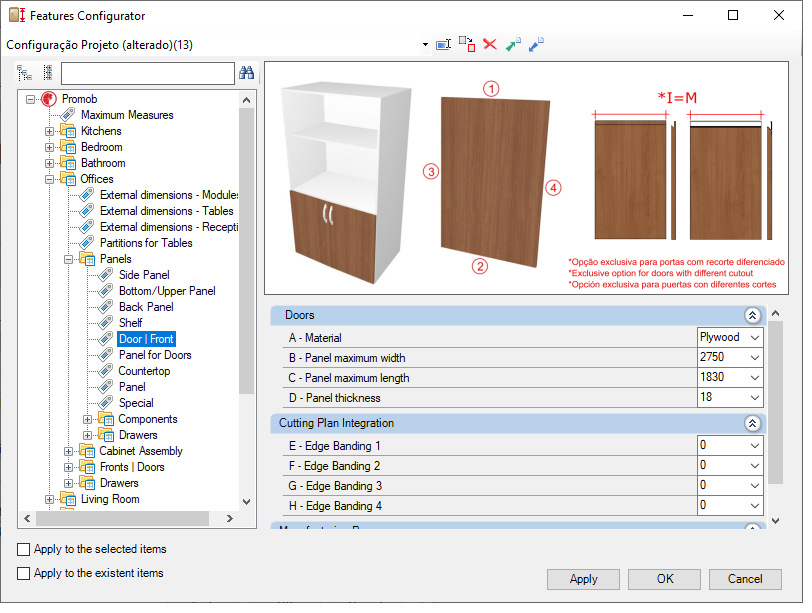
Task: Select the Bottom/Upper Panel tree item
Action: (x=167, y=291)
